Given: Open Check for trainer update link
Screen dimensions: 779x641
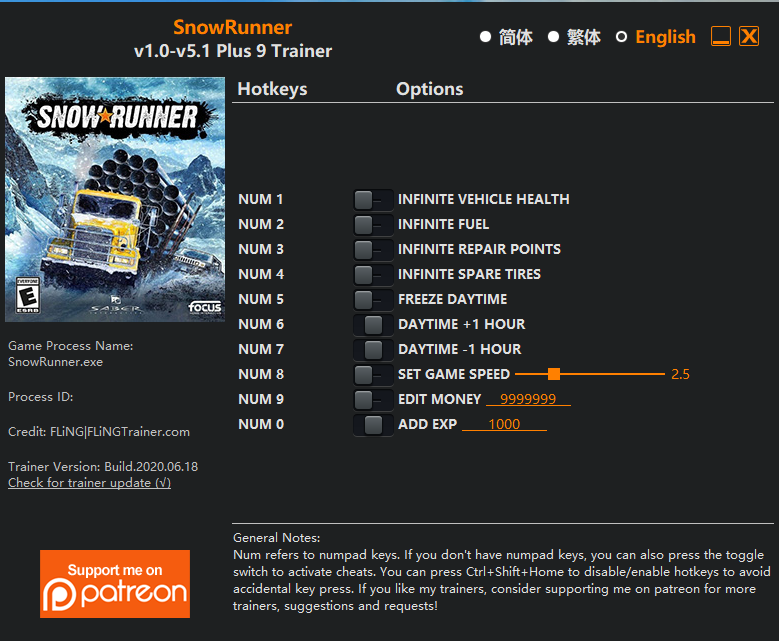Looking at the screenshot, I should pos(89,482).
